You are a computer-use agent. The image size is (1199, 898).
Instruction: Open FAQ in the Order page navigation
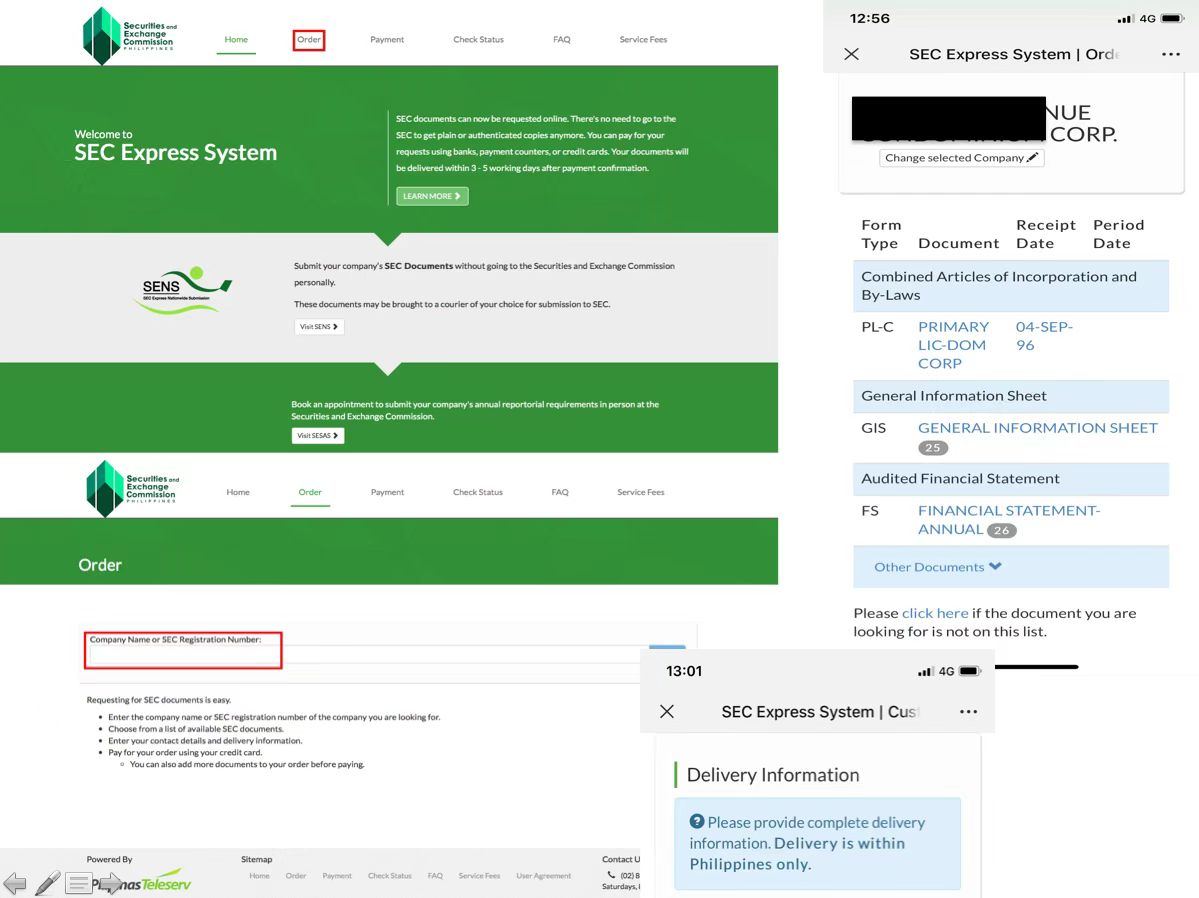point(560,493)
